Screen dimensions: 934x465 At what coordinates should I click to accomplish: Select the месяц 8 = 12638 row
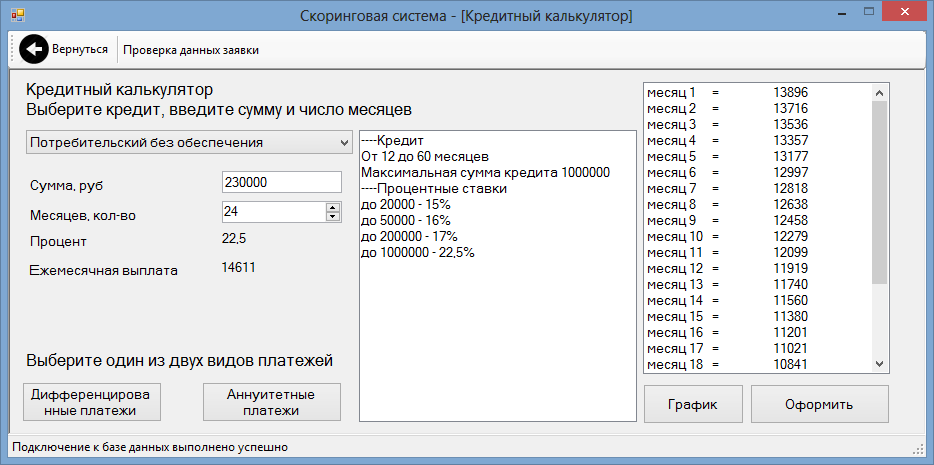click(x=758, y=205)
